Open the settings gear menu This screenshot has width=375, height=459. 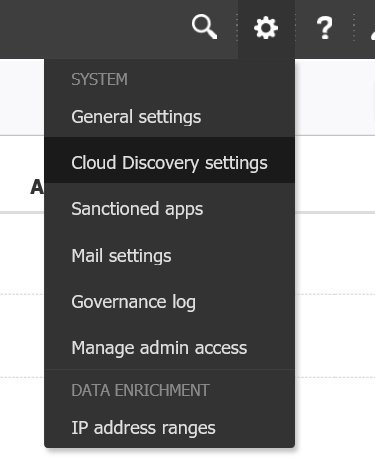pyautogui.click(x=266, y=28)
